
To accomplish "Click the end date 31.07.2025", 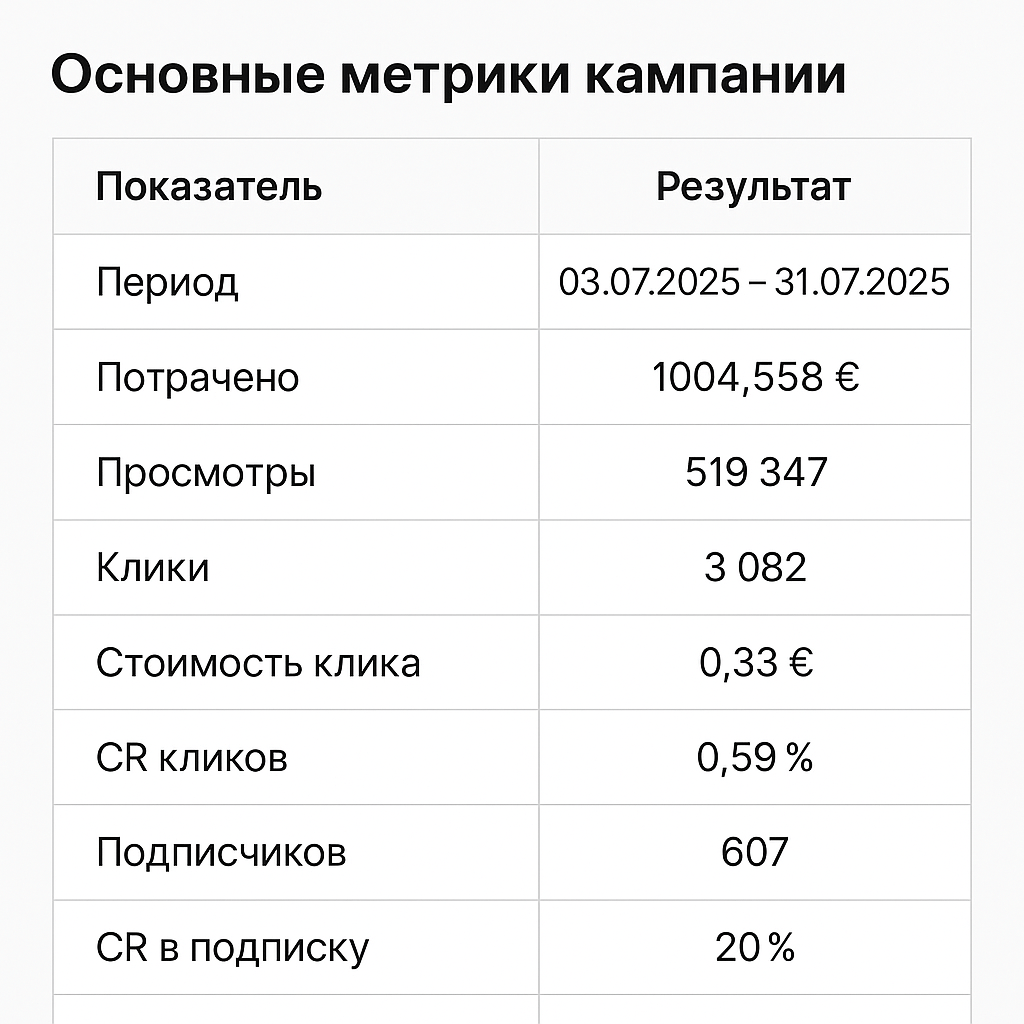I will click(862, 282).
